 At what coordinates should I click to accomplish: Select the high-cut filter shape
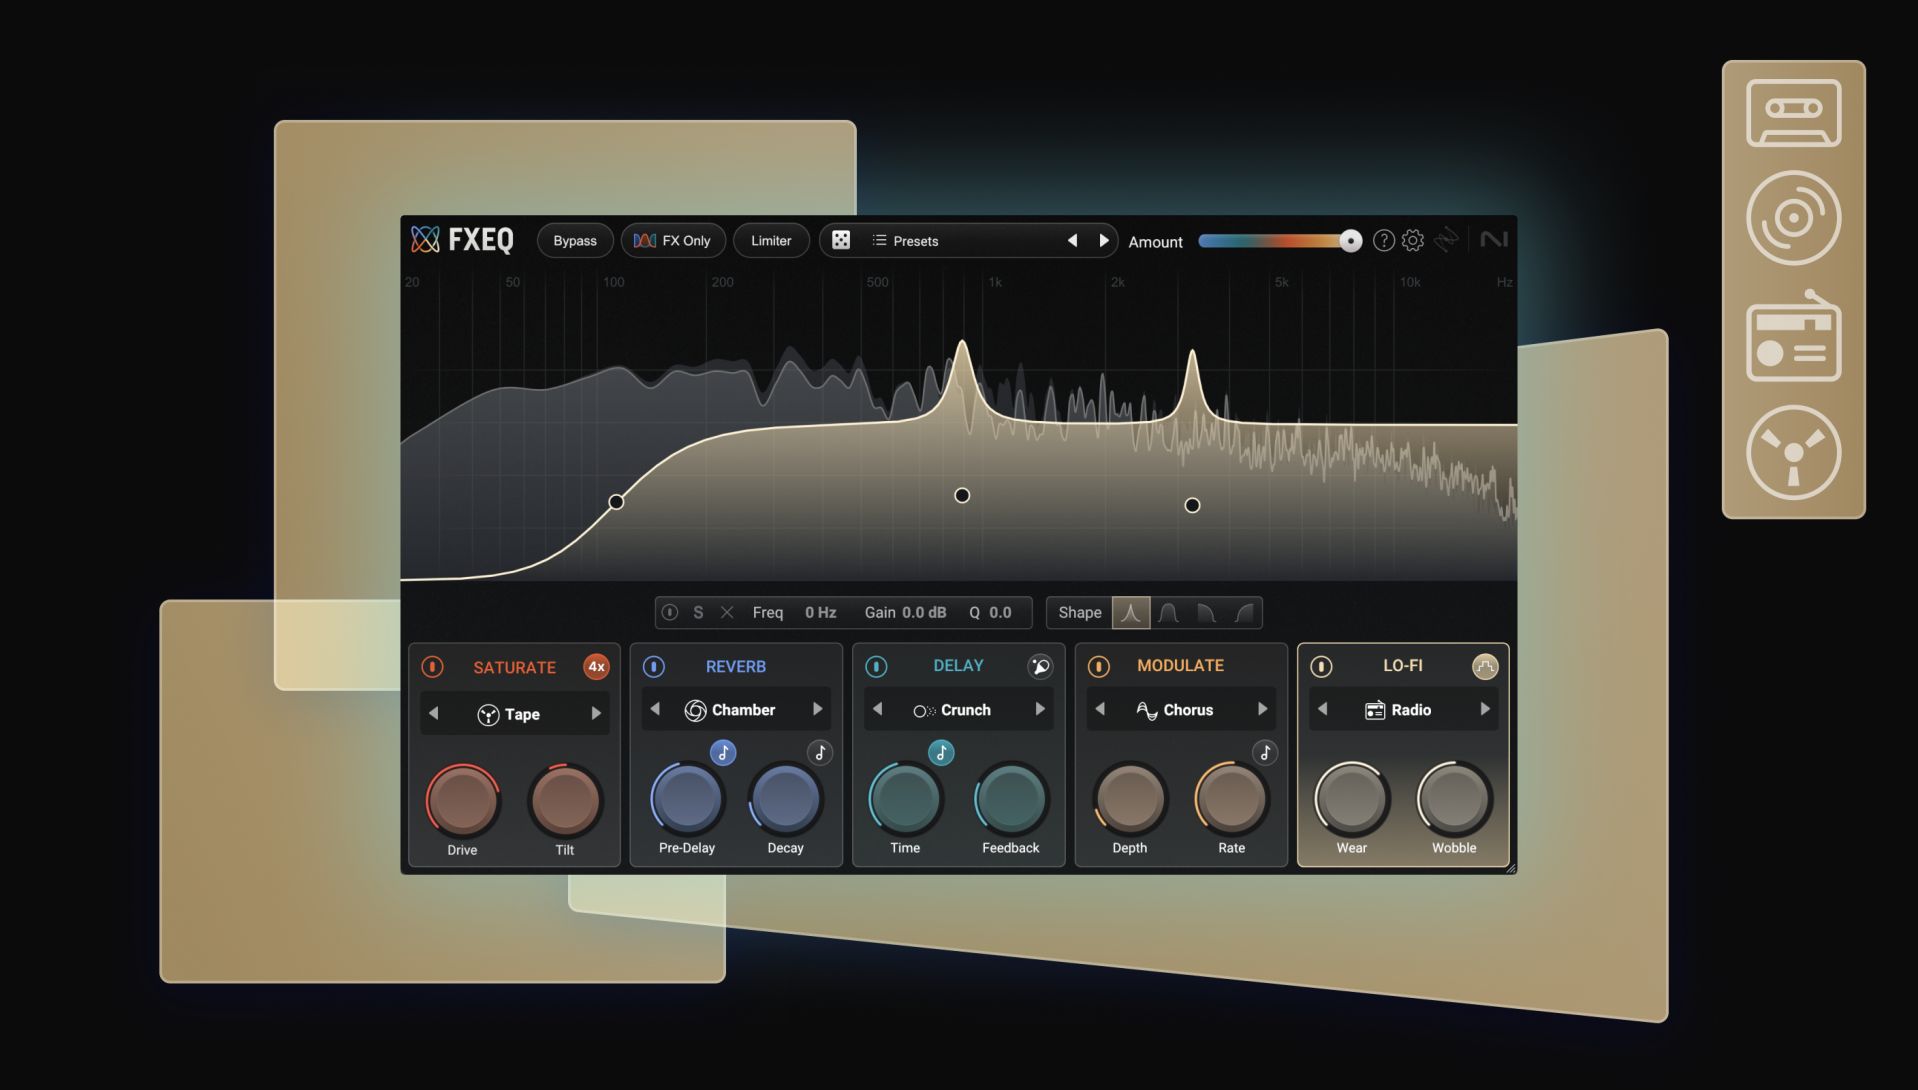1206,612
